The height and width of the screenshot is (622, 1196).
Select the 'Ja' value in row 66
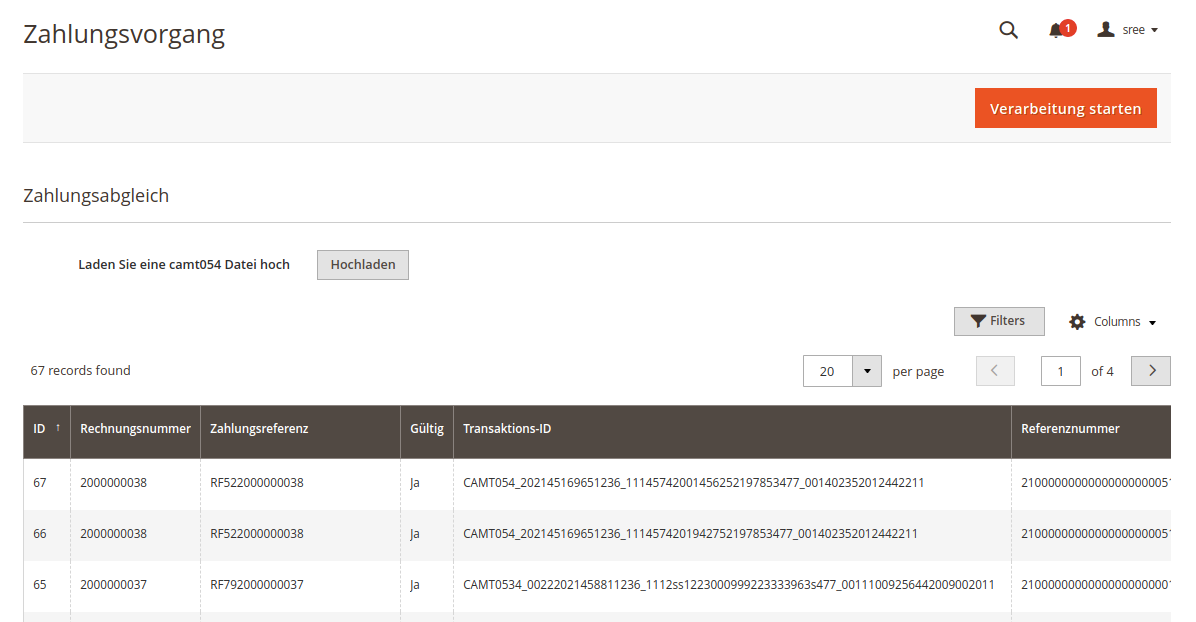415,533
